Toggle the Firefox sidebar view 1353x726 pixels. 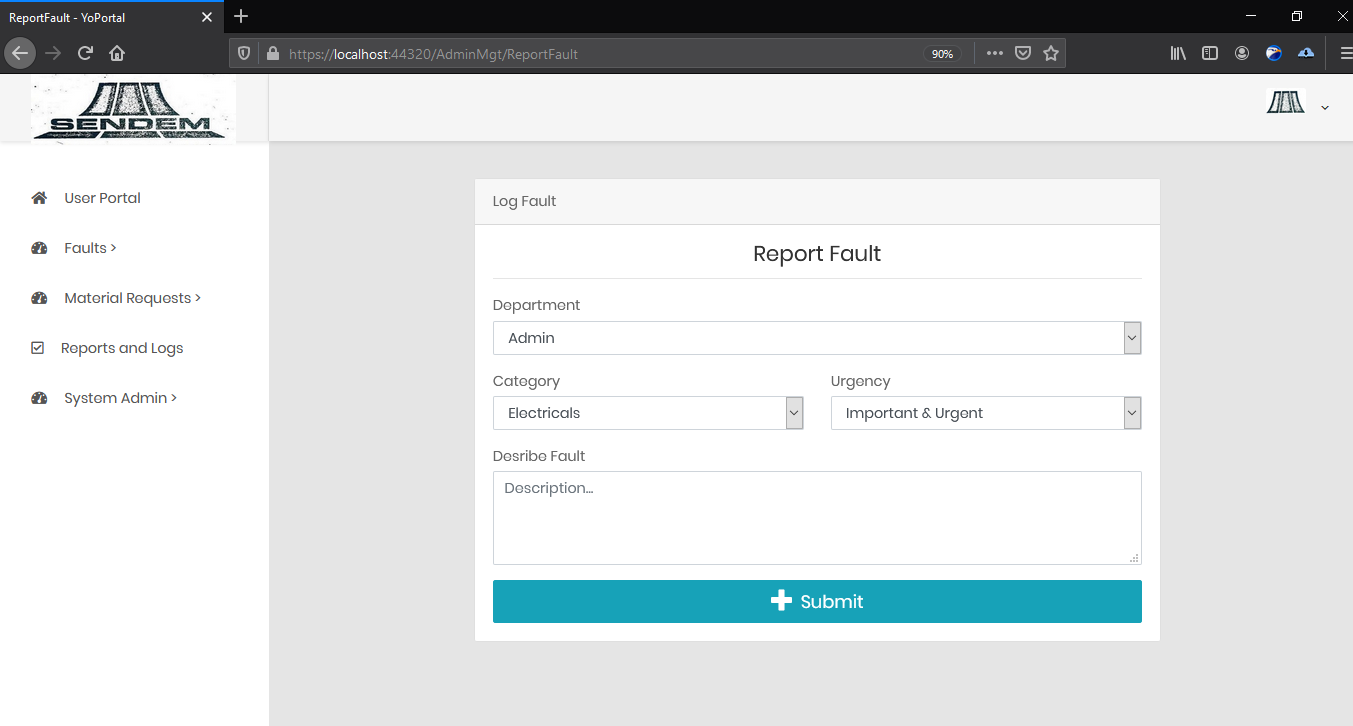click(1210, 54)
